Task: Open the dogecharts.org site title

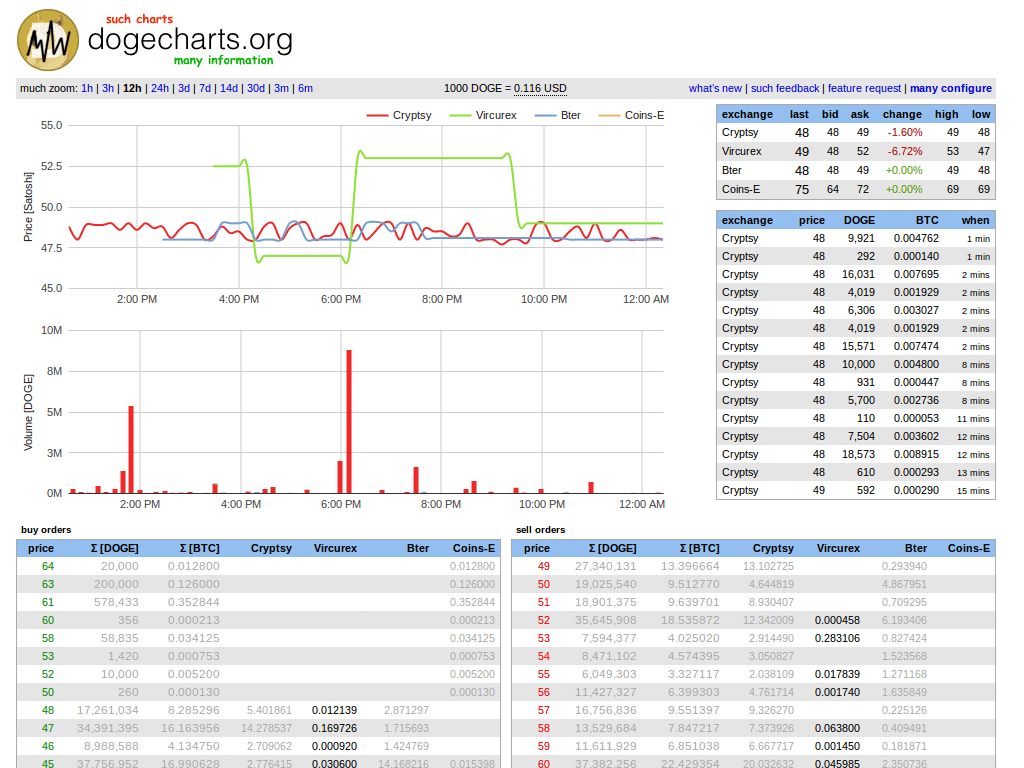Action: point(190,39)
